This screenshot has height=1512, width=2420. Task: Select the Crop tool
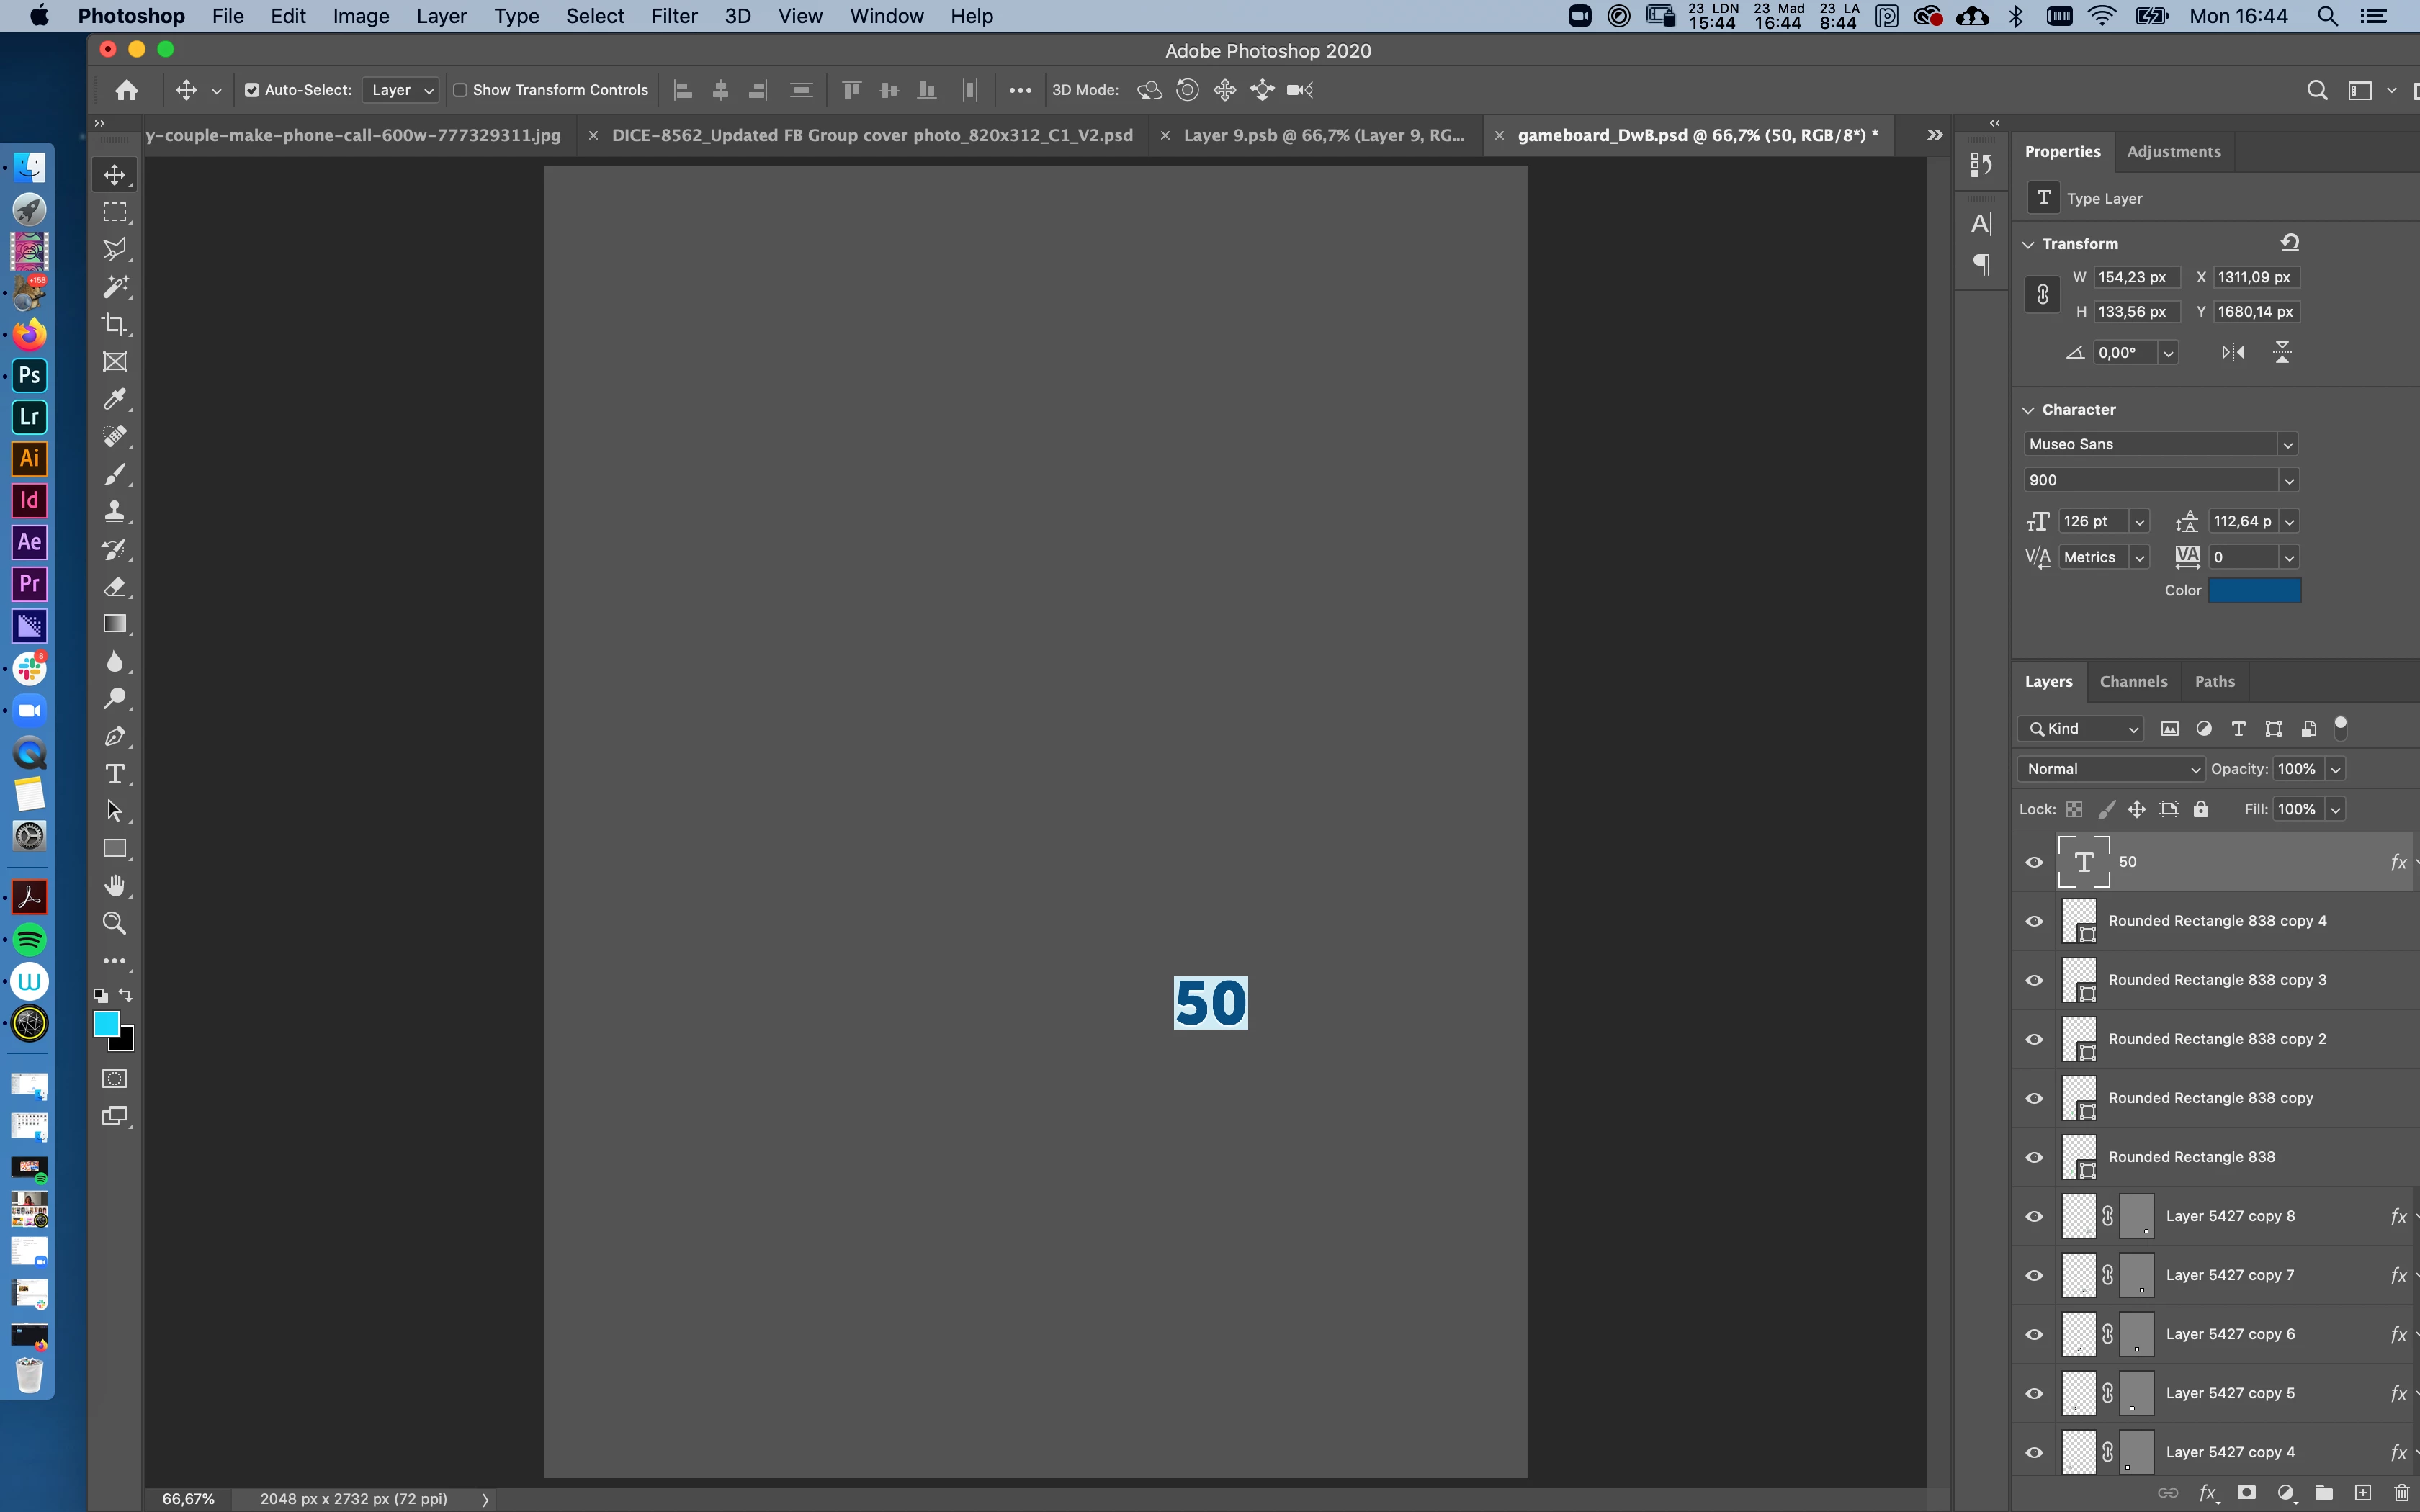(115, 324)
